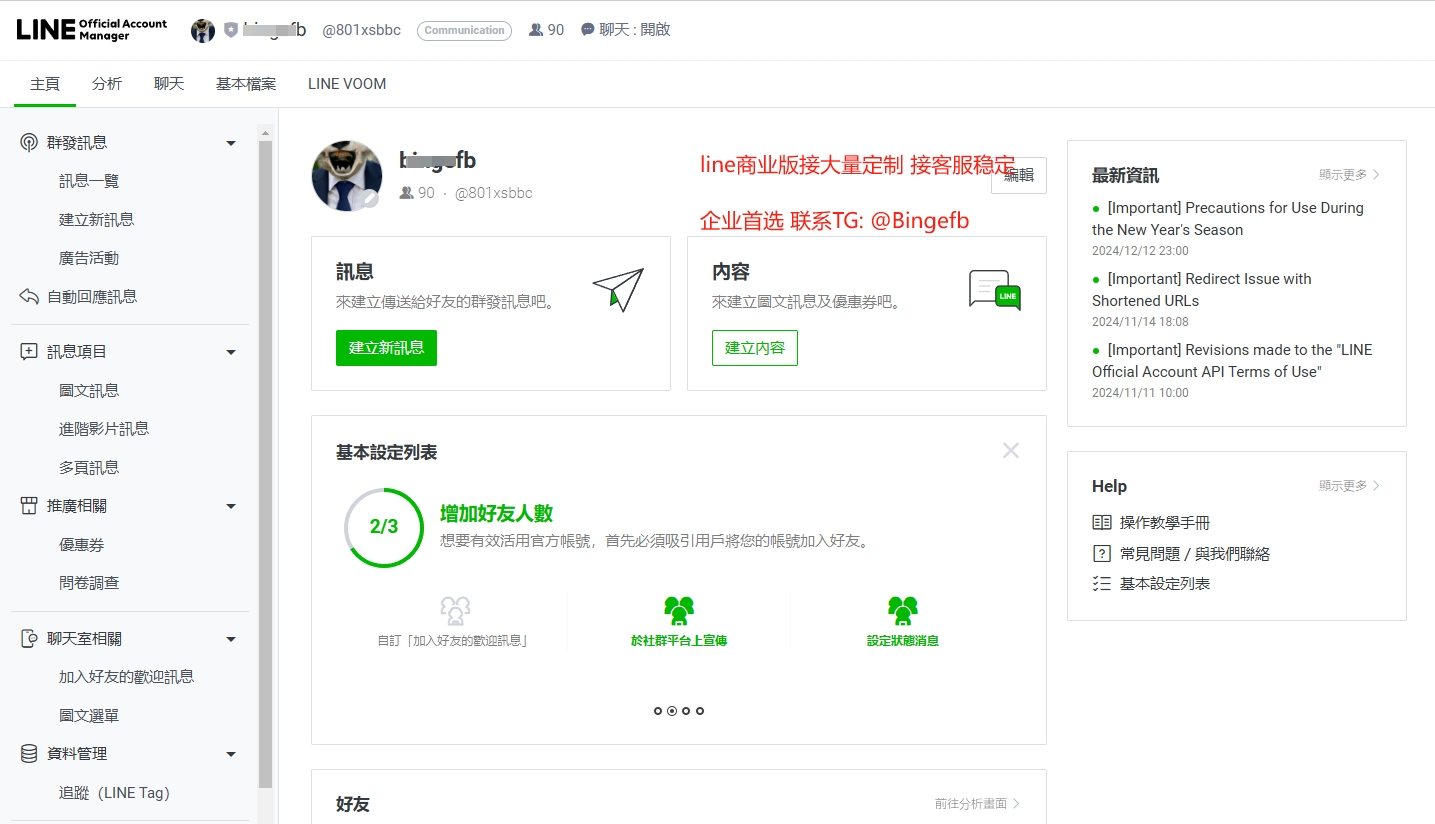Viewport: 1435px width, 824px height.
Task: Collapse the 聊天室相關 sidebar section
Action: point(231,639)
